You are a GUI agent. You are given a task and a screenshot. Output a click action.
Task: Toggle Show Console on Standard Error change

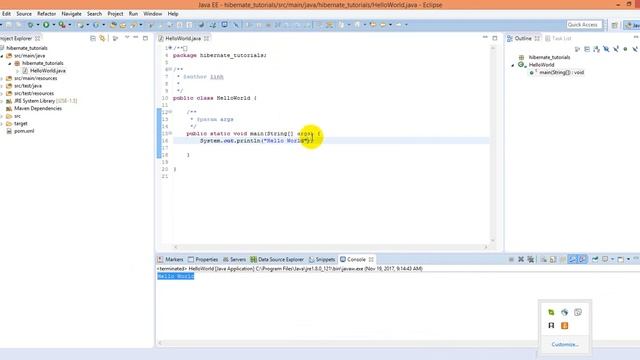[582, 260]
